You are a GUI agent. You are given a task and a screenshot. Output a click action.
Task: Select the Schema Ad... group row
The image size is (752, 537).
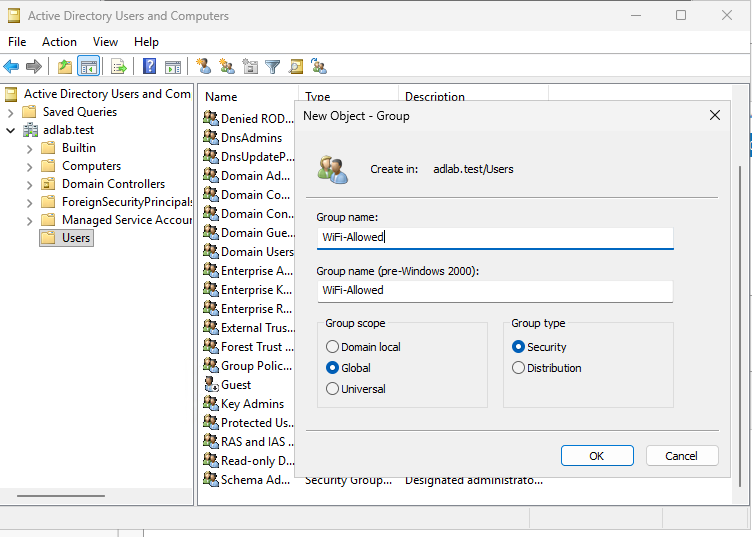click(247, 479)
